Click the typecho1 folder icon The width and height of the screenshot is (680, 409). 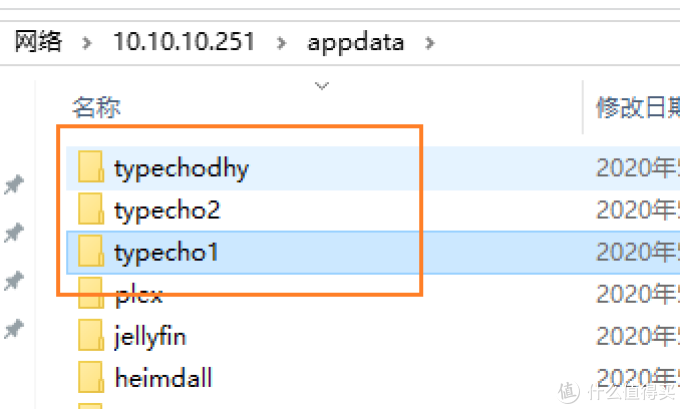click(91, 251)
